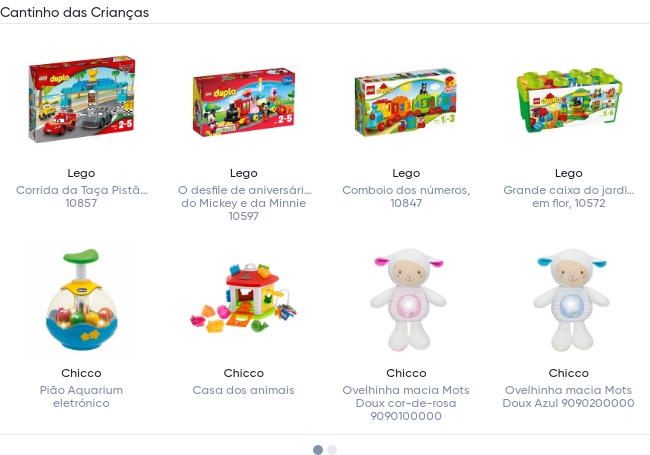Open the Lego Corrida da Taça Pistão image
Viewport: 650px width, 455px height.
click(81, 99)
